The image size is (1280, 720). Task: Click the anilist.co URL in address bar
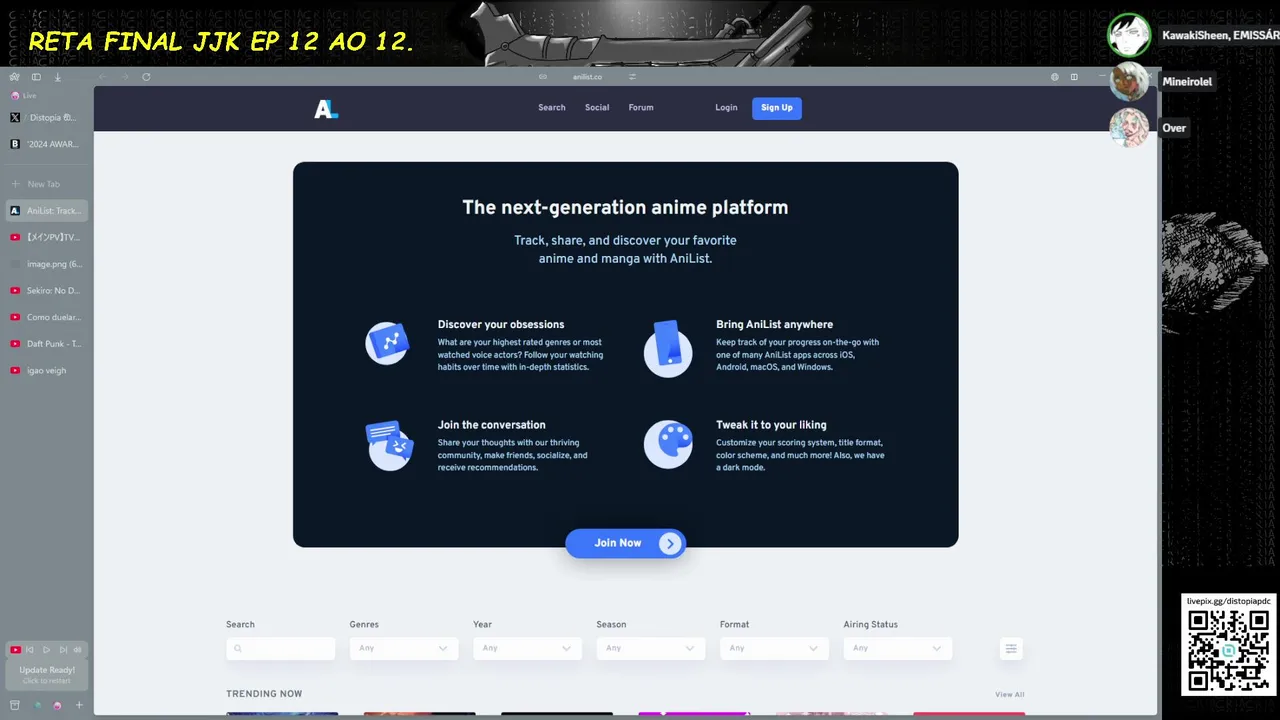588,77
